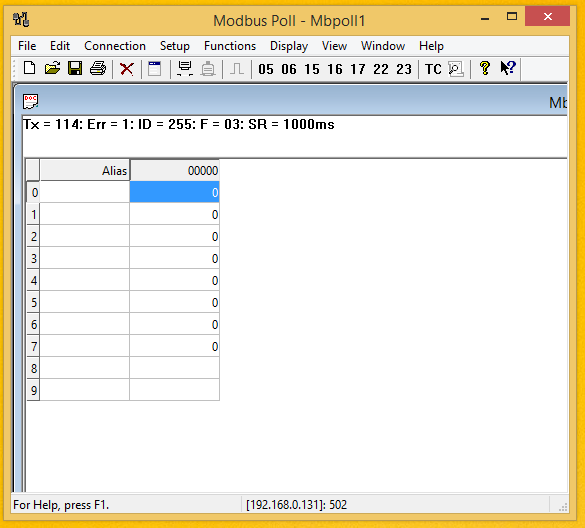Click function 06 write single register

click(289, 69)
